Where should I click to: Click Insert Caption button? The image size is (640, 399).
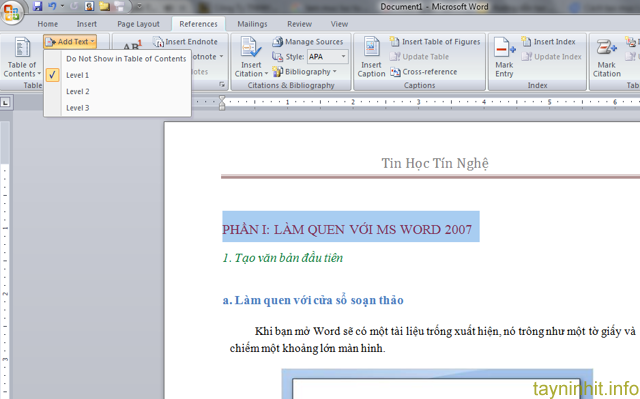pos(371,57)
